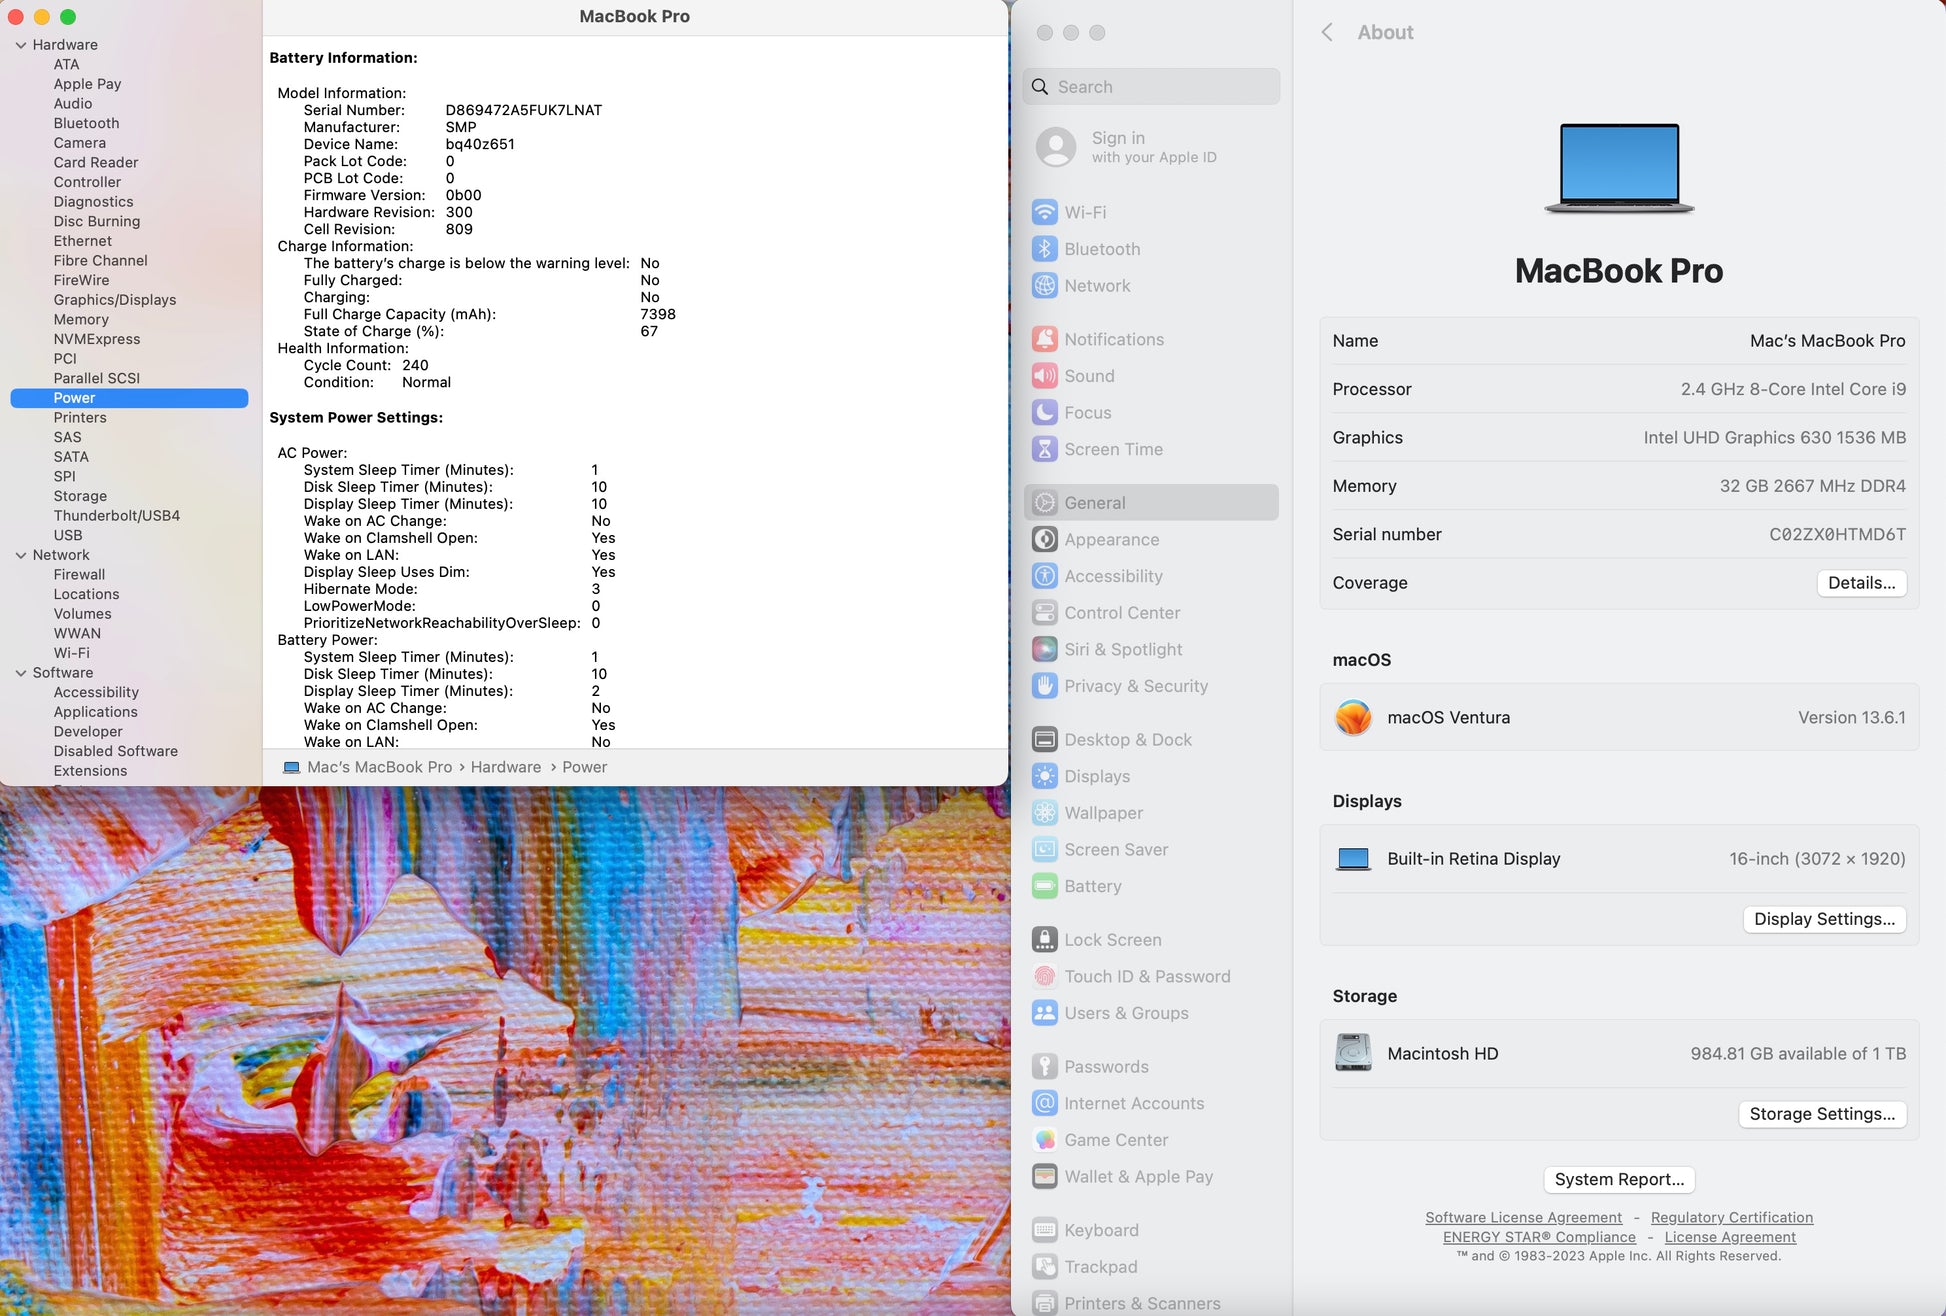Select the Screen Time hourglass icon
Image resolution: width=1946 pixels, height=1316 pixels.
(1044, 449)
